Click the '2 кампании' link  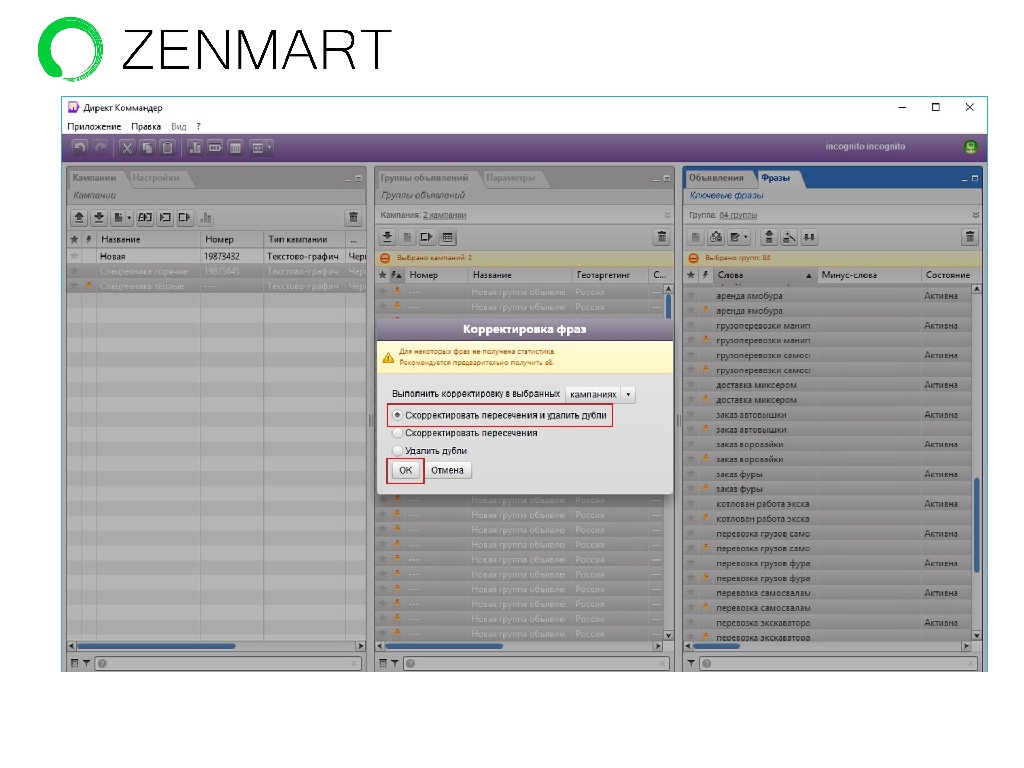pos(444,215)
